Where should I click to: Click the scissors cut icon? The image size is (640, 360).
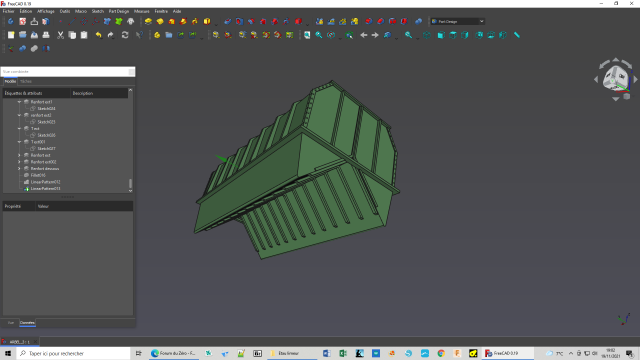[x=60, y=35]
